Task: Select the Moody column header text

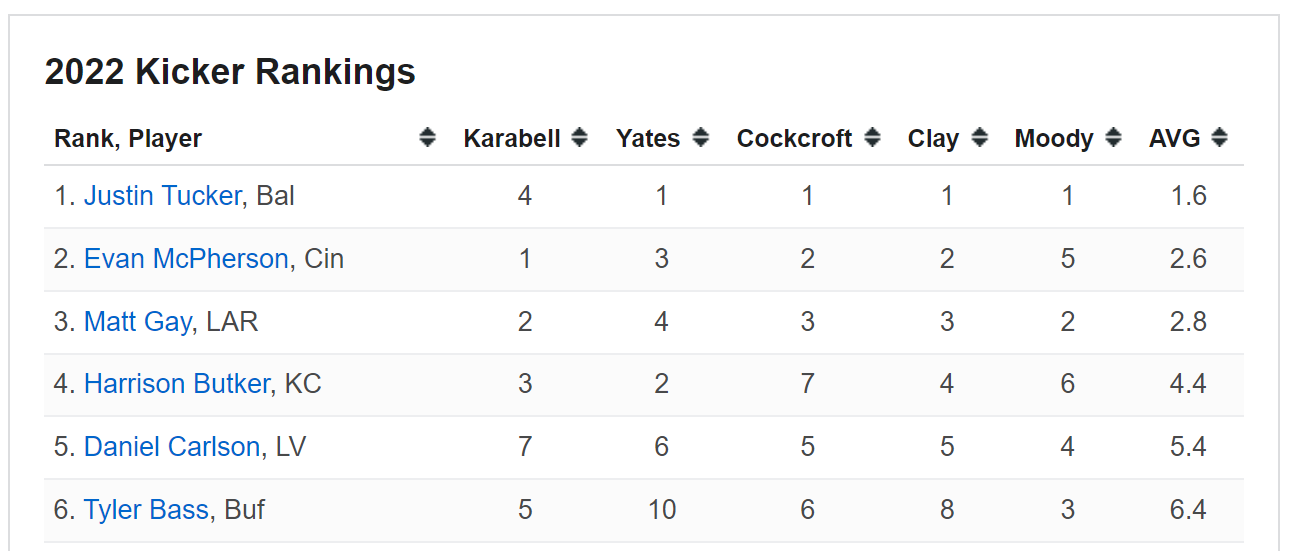Action: [x=1054, y=139]
